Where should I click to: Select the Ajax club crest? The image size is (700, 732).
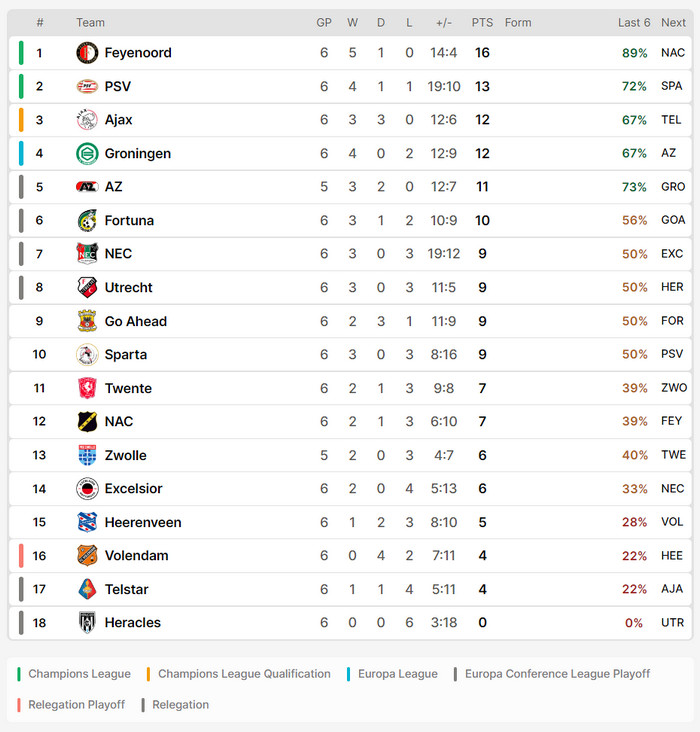tap(87, 120)
